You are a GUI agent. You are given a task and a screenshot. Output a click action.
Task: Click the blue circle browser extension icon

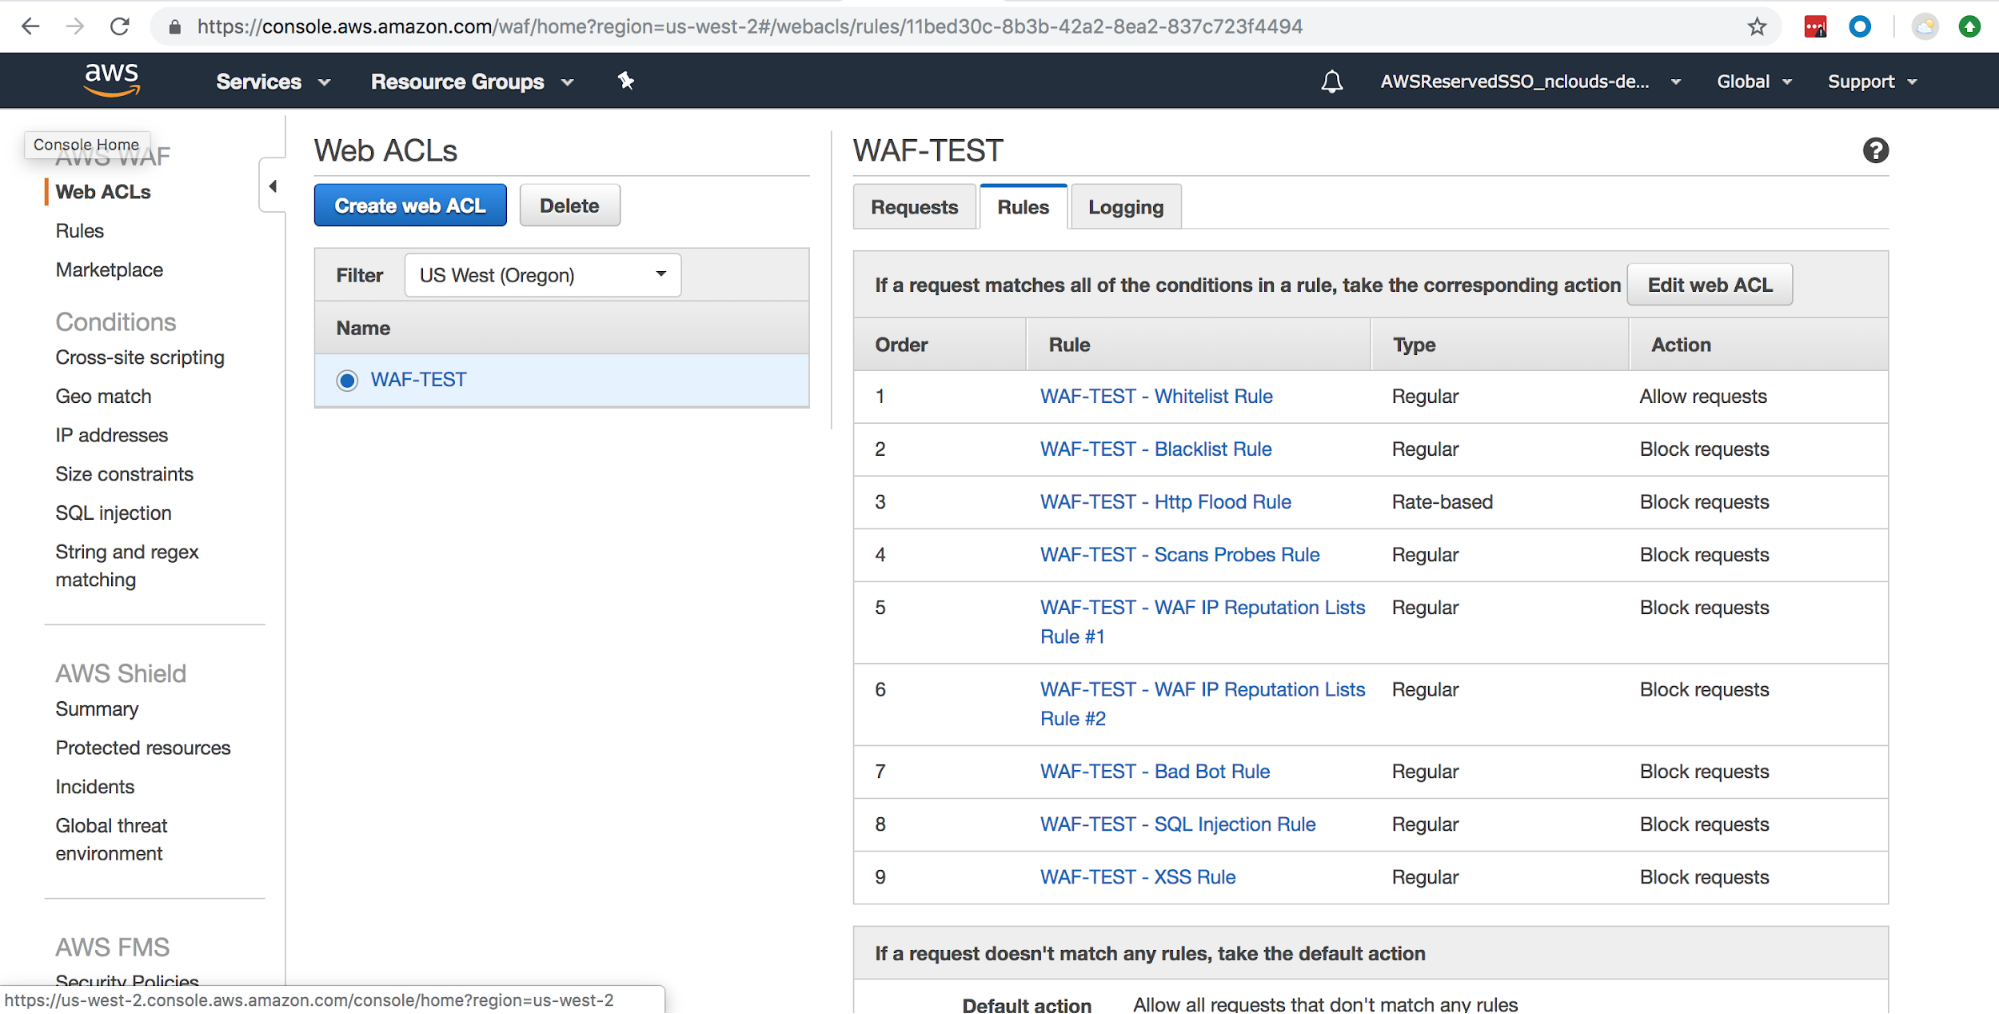pyautogui.click(x=1860, y=26)
